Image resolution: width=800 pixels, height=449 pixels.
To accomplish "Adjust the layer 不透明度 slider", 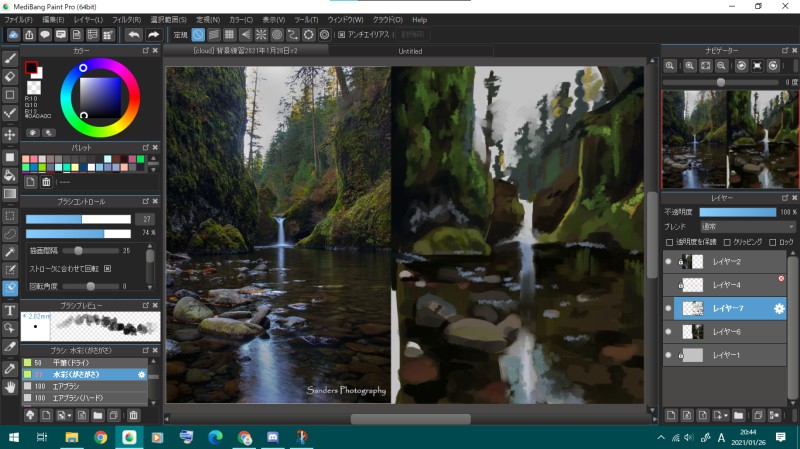I will pyautogui.click(x=738, y=212).
